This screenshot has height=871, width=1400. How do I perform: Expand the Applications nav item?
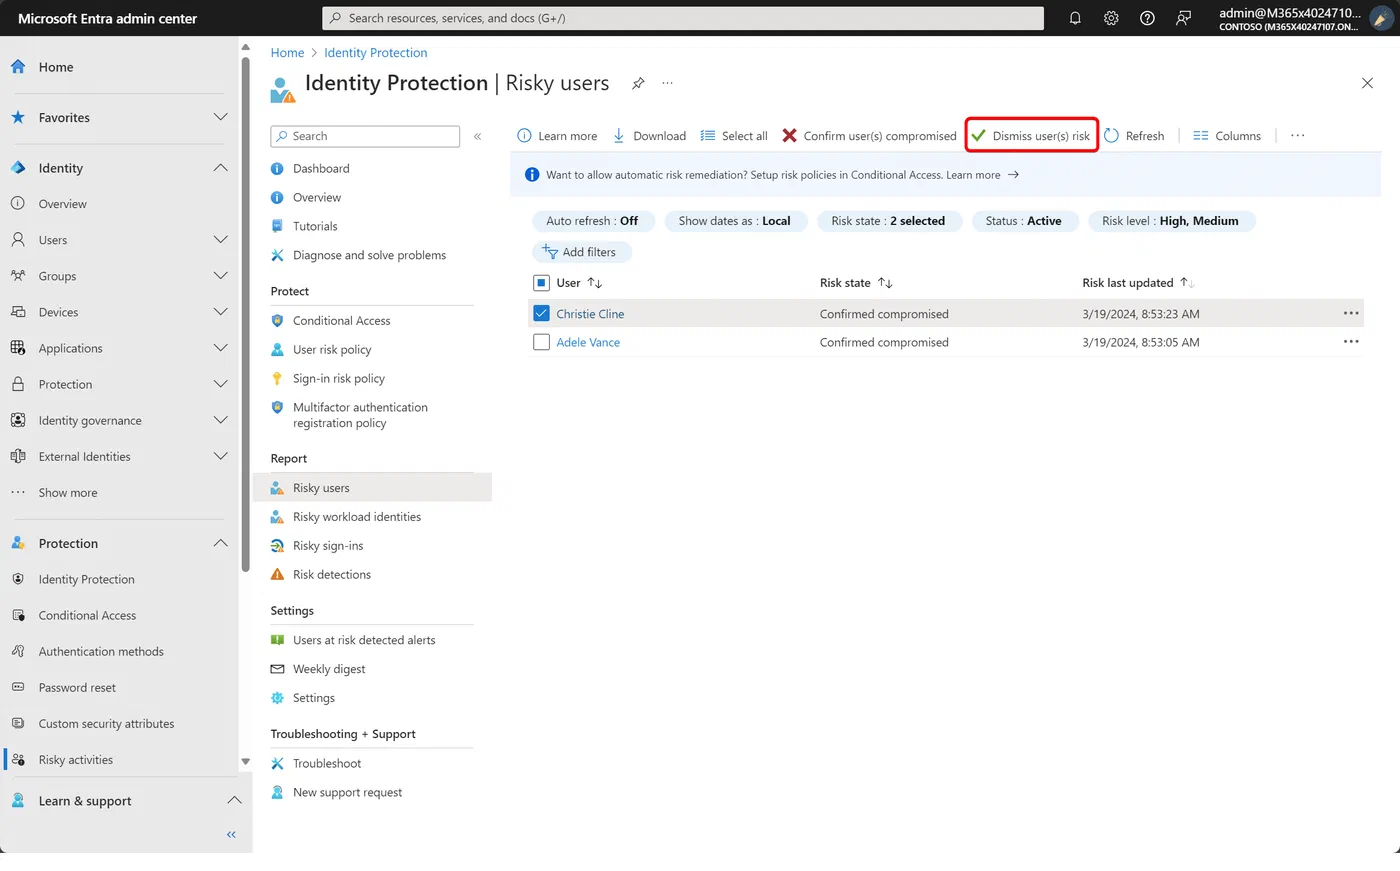(x=221, y=348)
